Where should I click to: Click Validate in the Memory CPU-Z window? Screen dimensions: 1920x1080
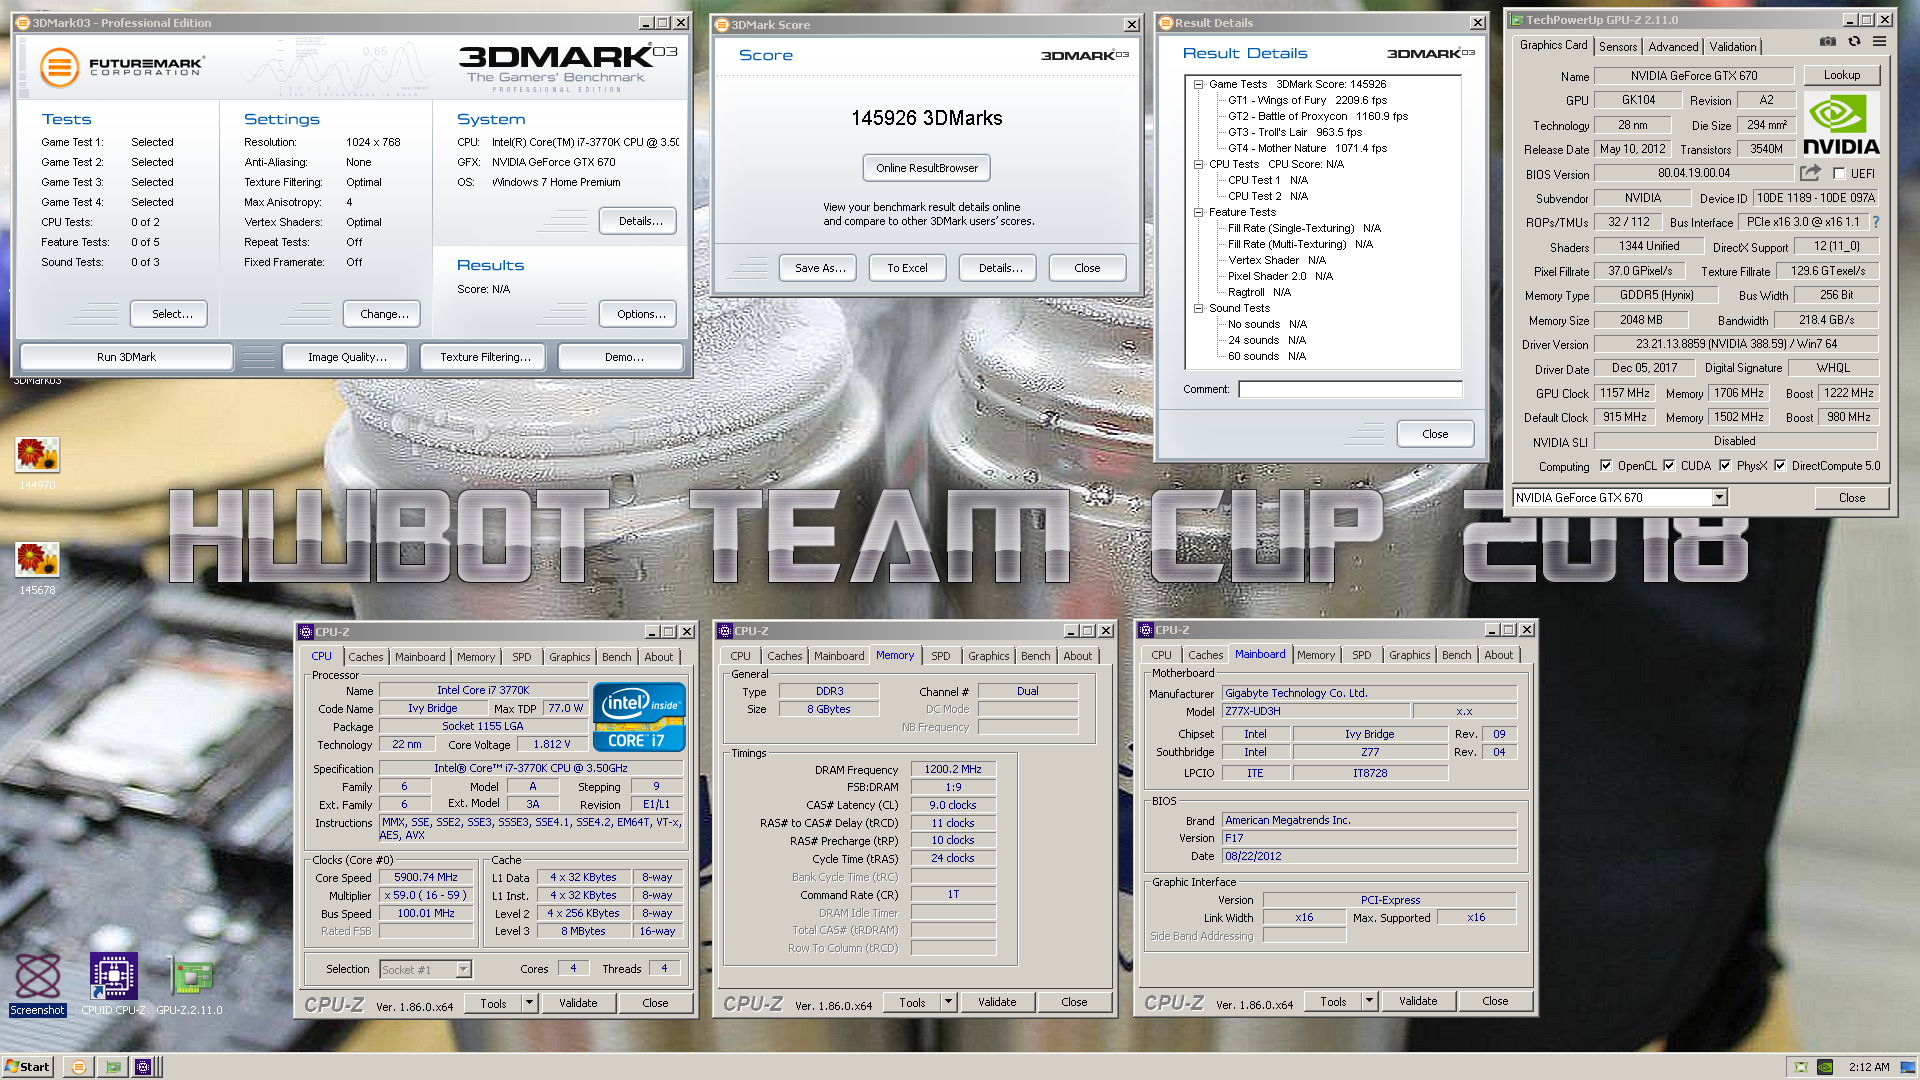pyautogui.click(x=997, y=1002)
